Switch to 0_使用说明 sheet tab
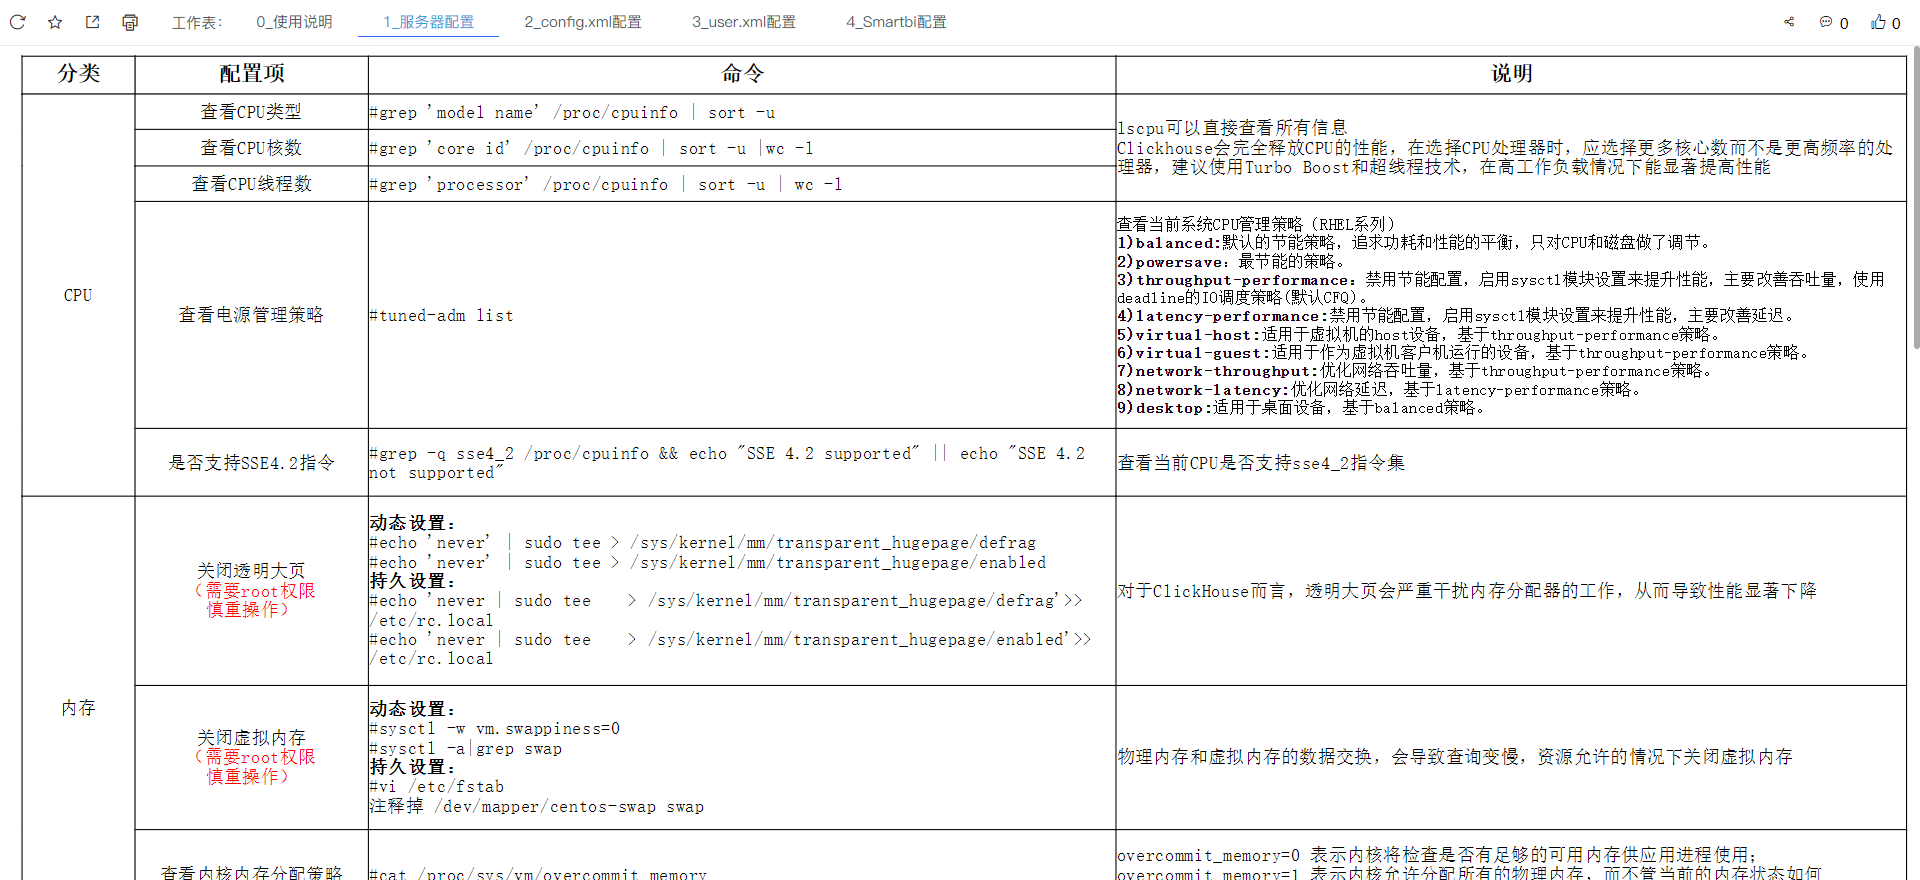The height and width of the screenshot is (880, 1920). (294, 22)
